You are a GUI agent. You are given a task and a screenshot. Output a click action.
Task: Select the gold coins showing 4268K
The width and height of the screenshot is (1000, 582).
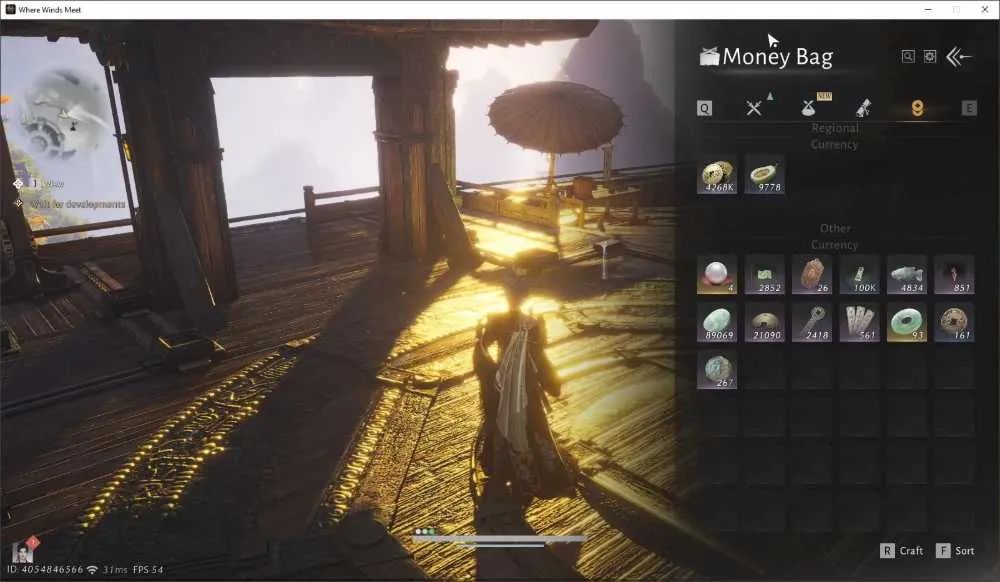pyautogui.click(x=717, y=175)
